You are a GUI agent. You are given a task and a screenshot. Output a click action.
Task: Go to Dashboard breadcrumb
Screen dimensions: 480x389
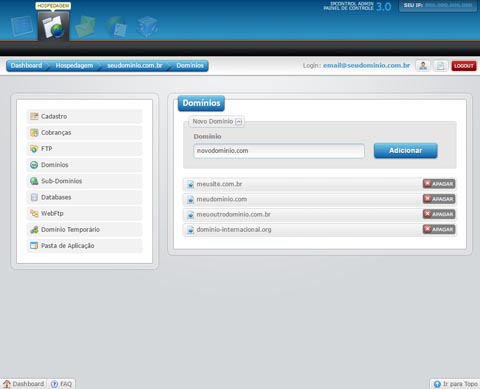(x=26, y=66)
